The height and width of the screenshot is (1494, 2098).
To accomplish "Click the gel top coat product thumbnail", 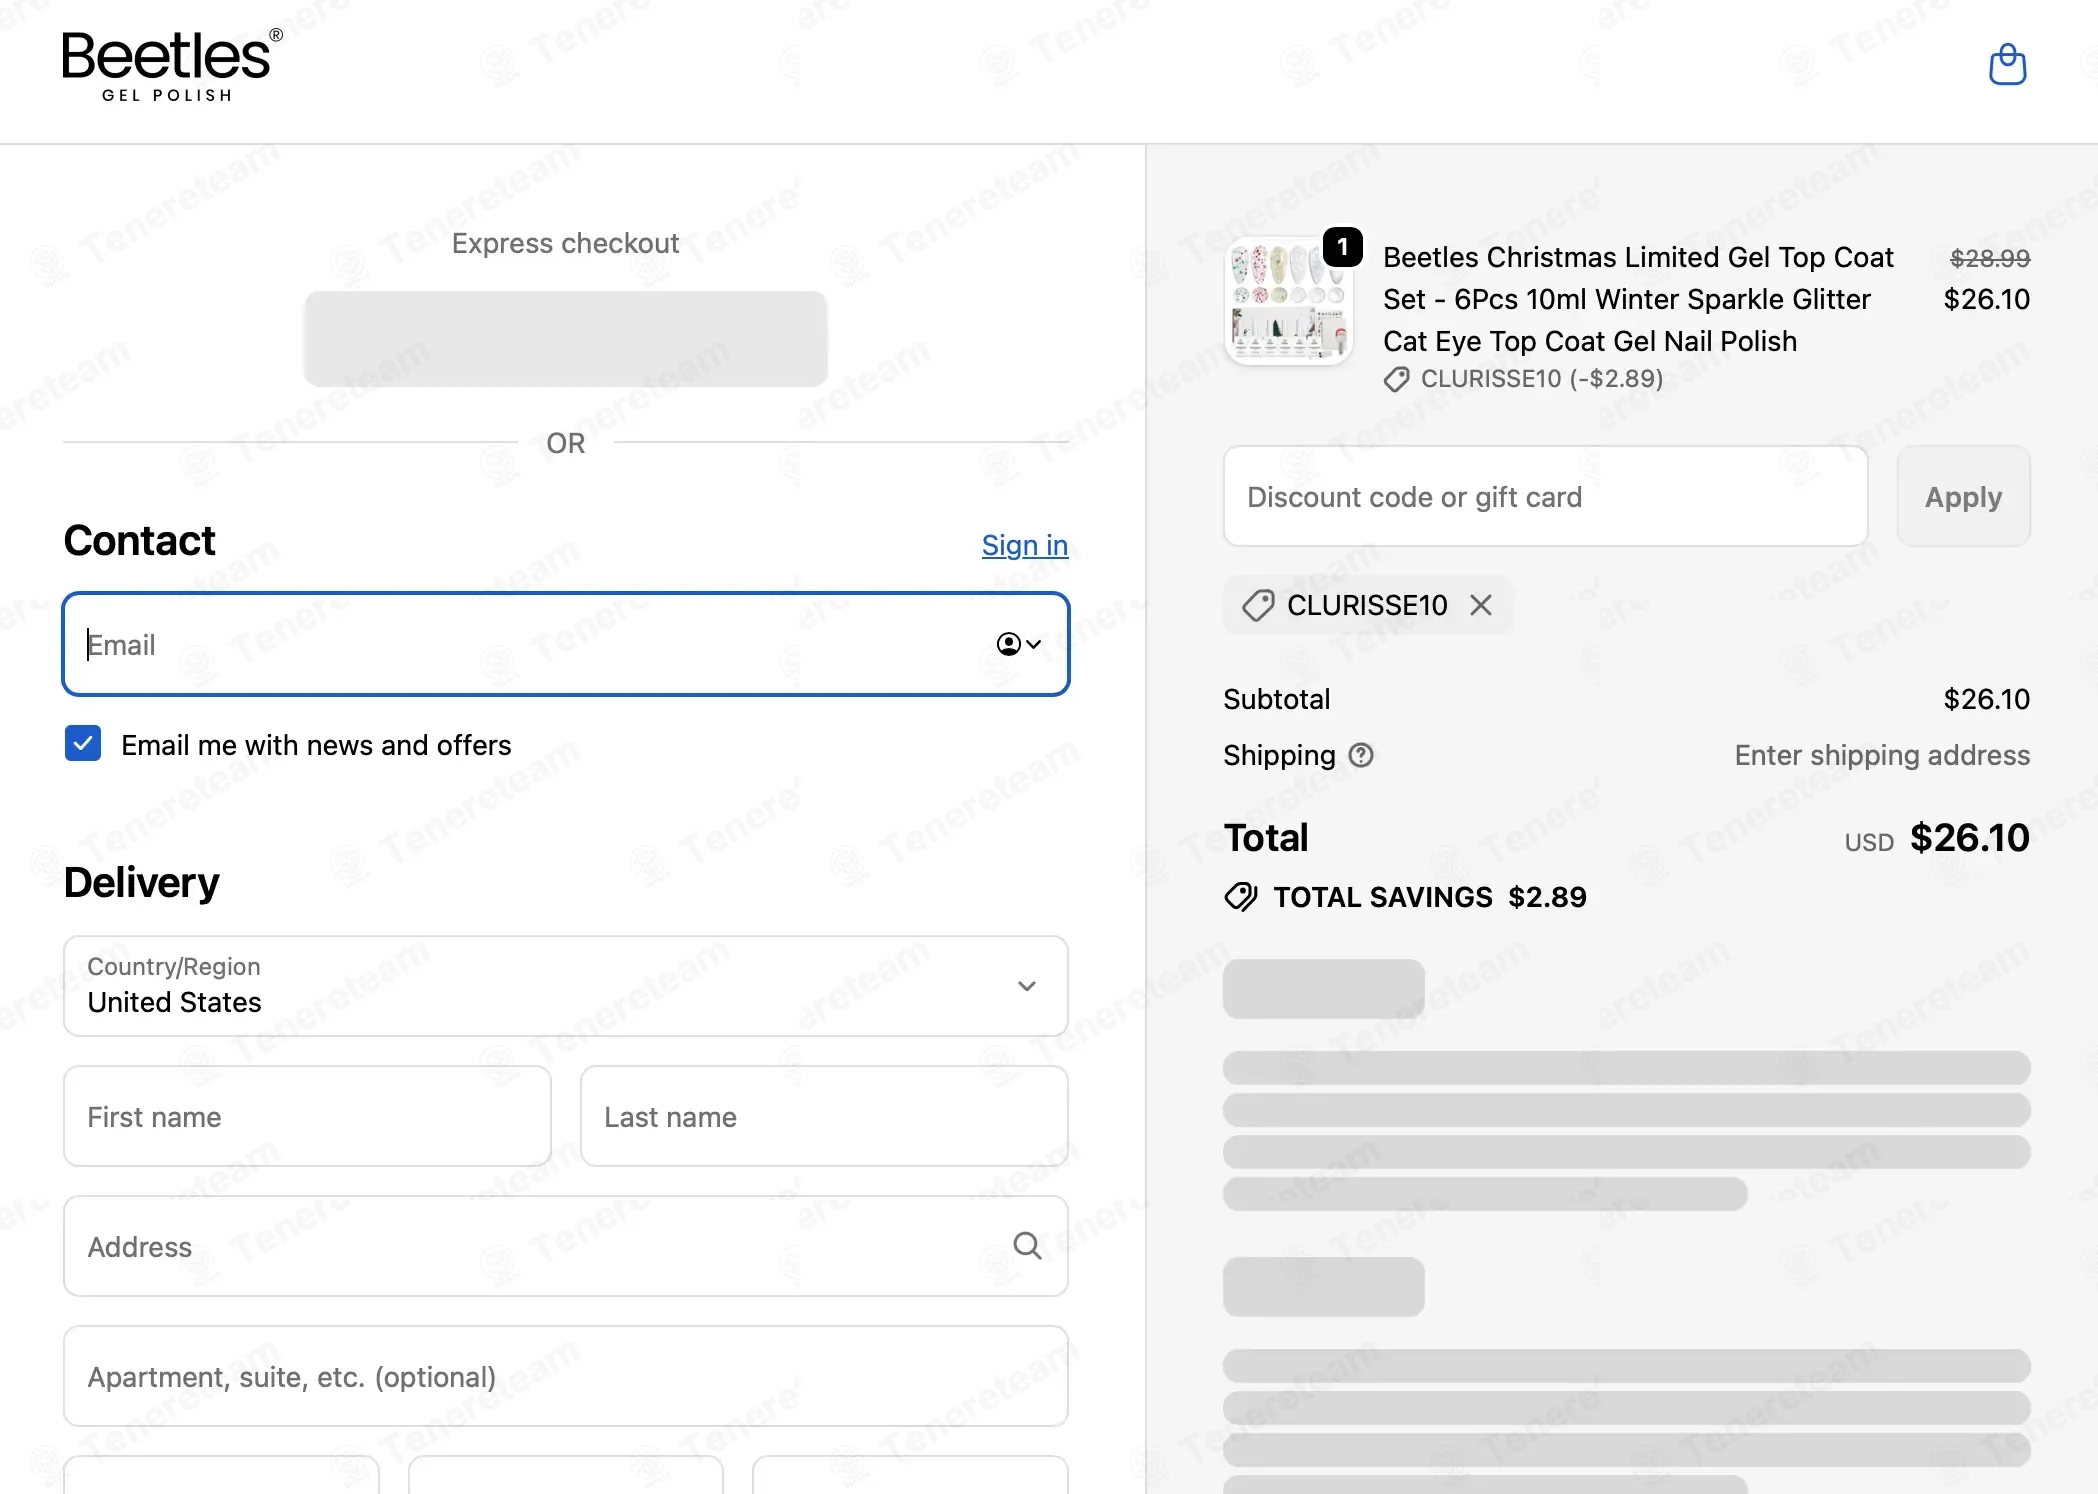I will (x=1289, y=301).
